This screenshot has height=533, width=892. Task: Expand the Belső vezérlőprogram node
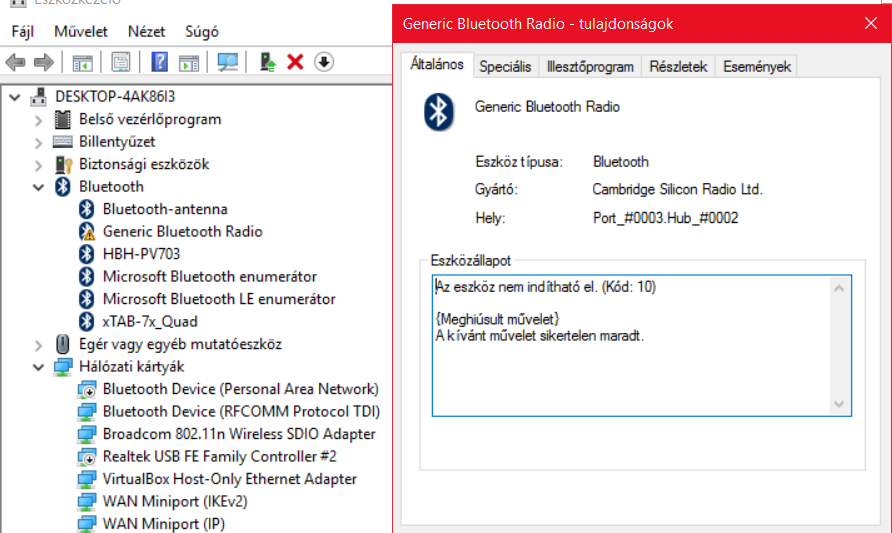click(39, 120)
